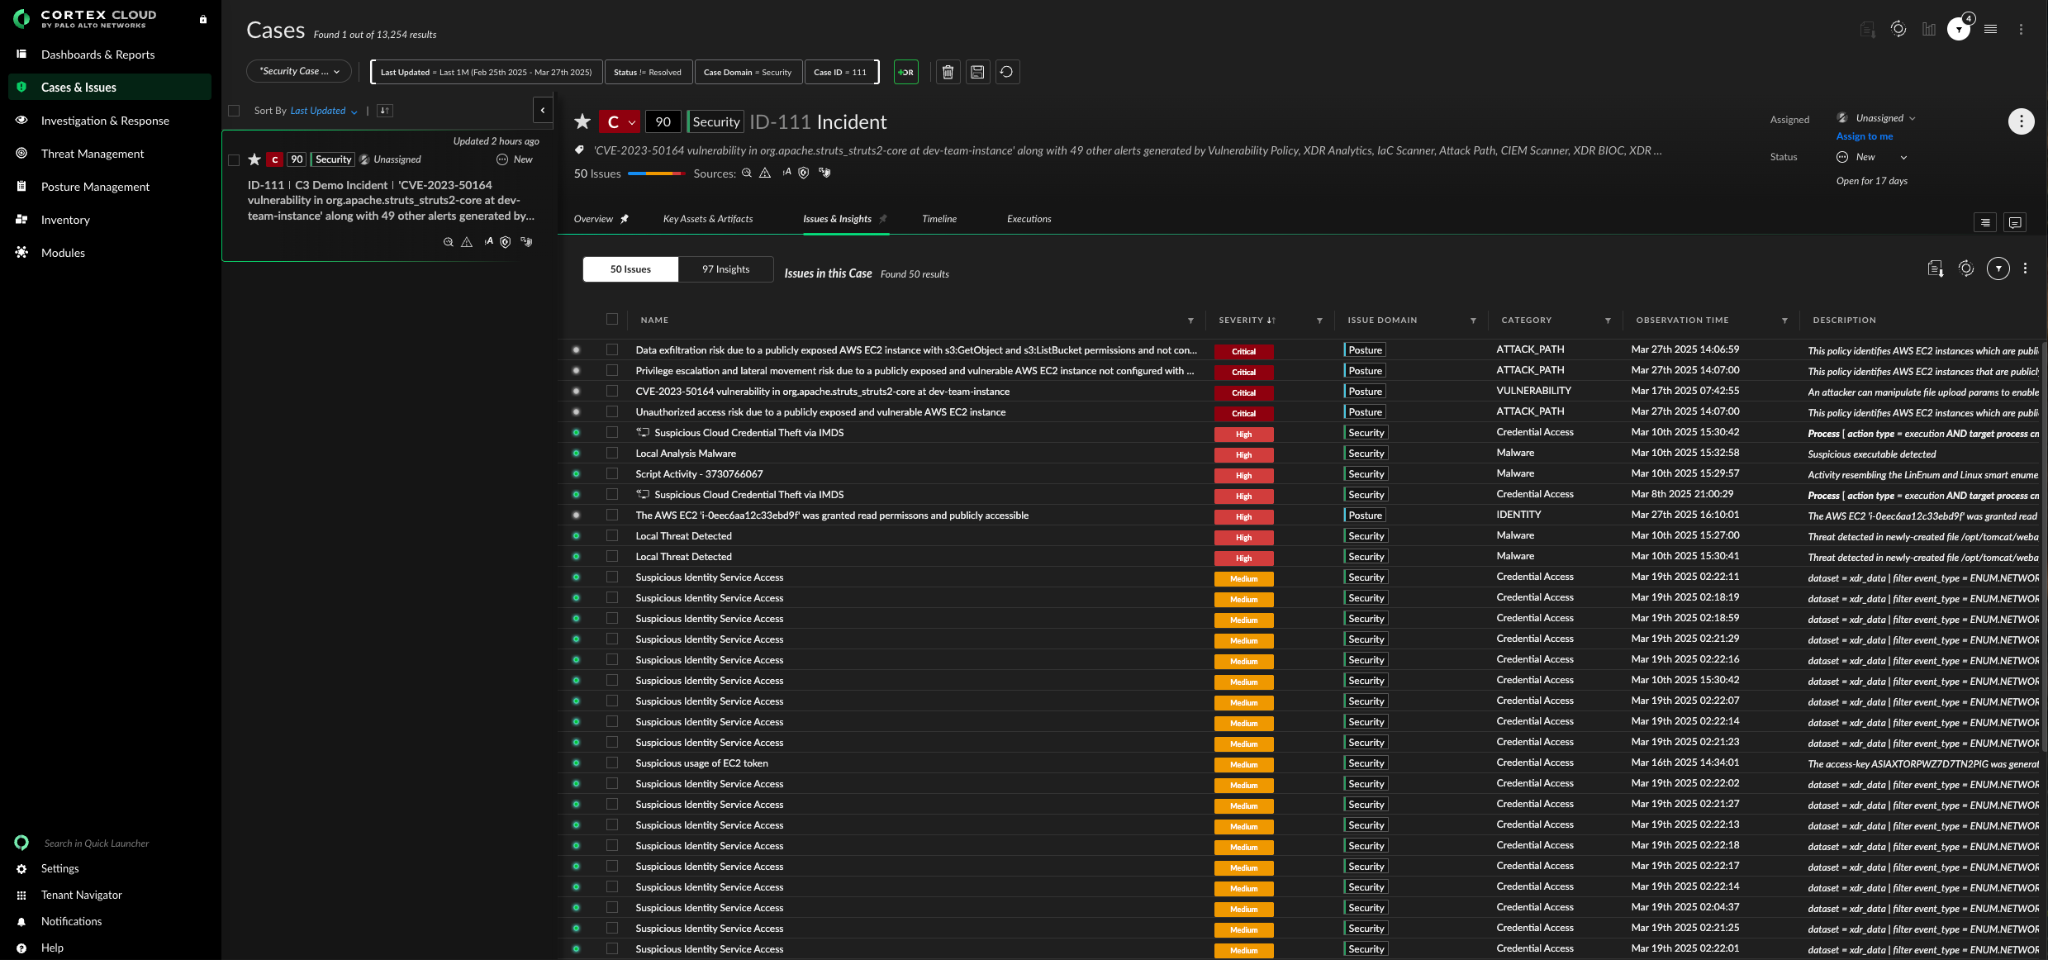2048x960 pixels.
Task: Open the New status dropdown
Action: click(1872, 157)
